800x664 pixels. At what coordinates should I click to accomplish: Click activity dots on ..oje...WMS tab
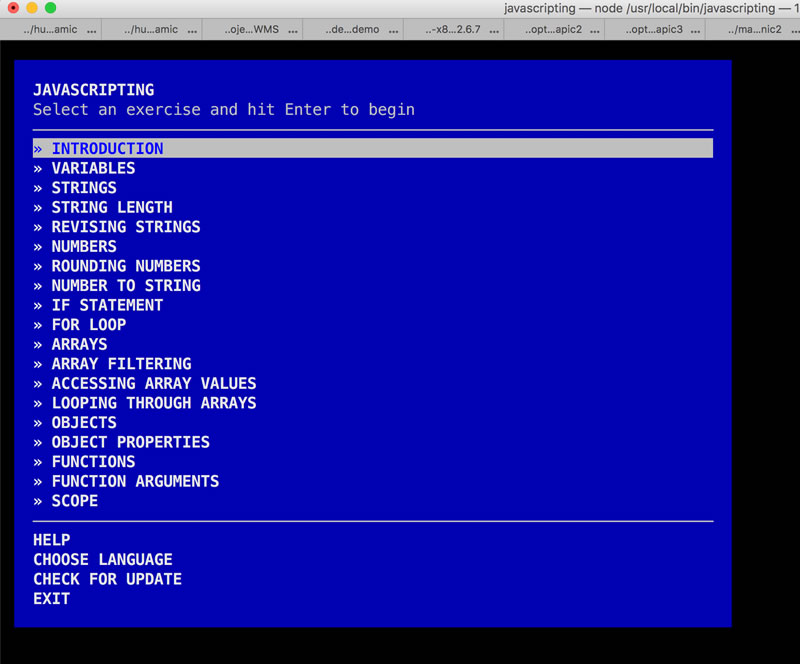(293, 31)
